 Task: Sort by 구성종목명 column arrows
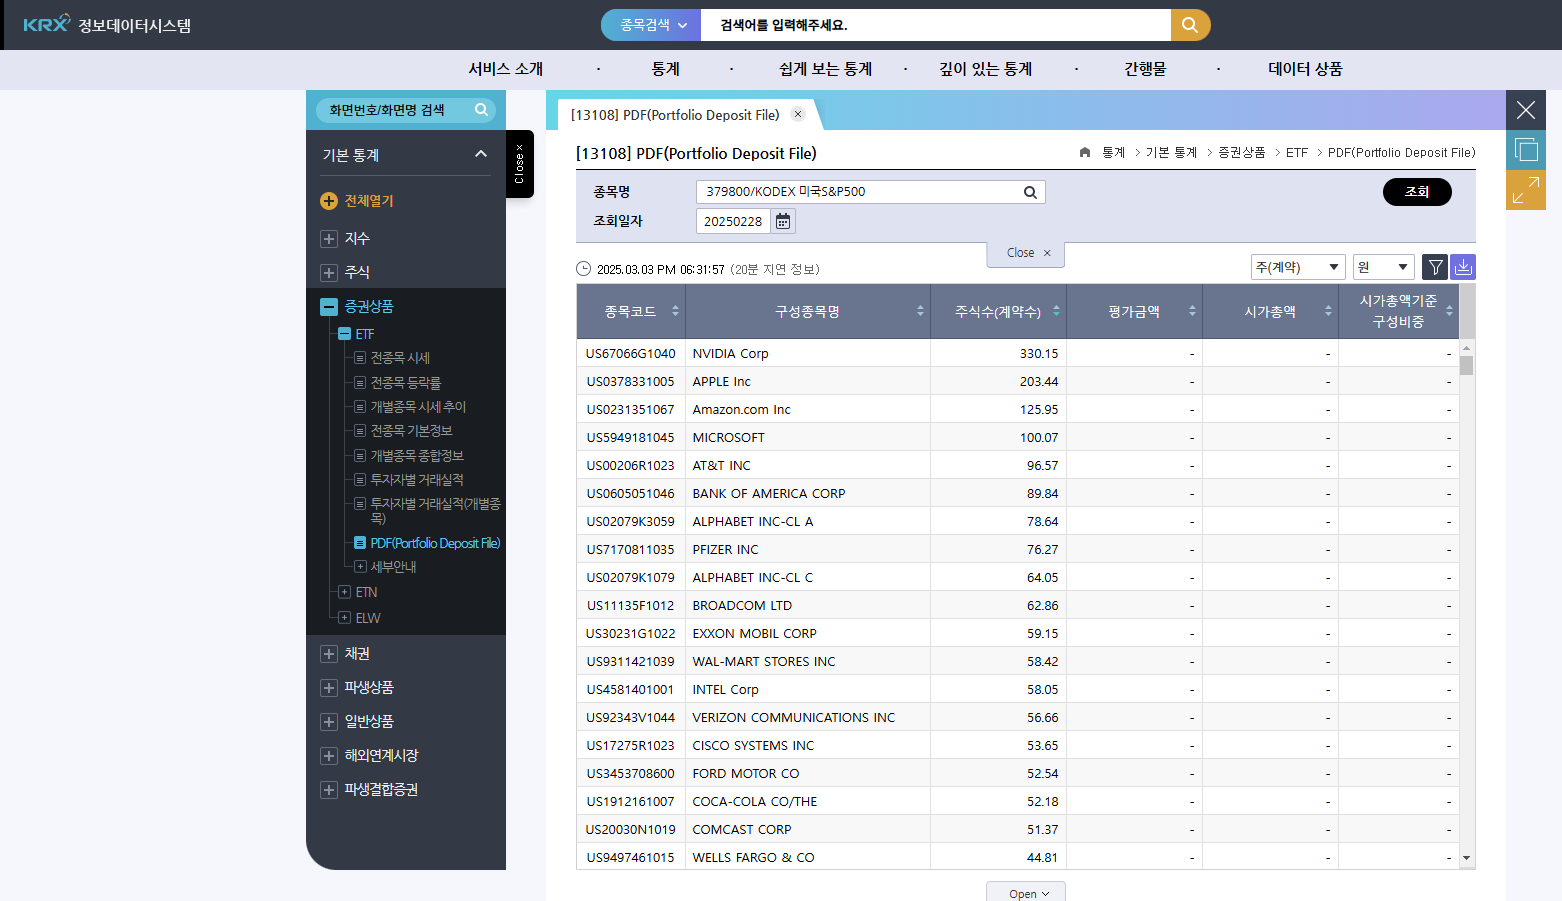click(920, 311)
